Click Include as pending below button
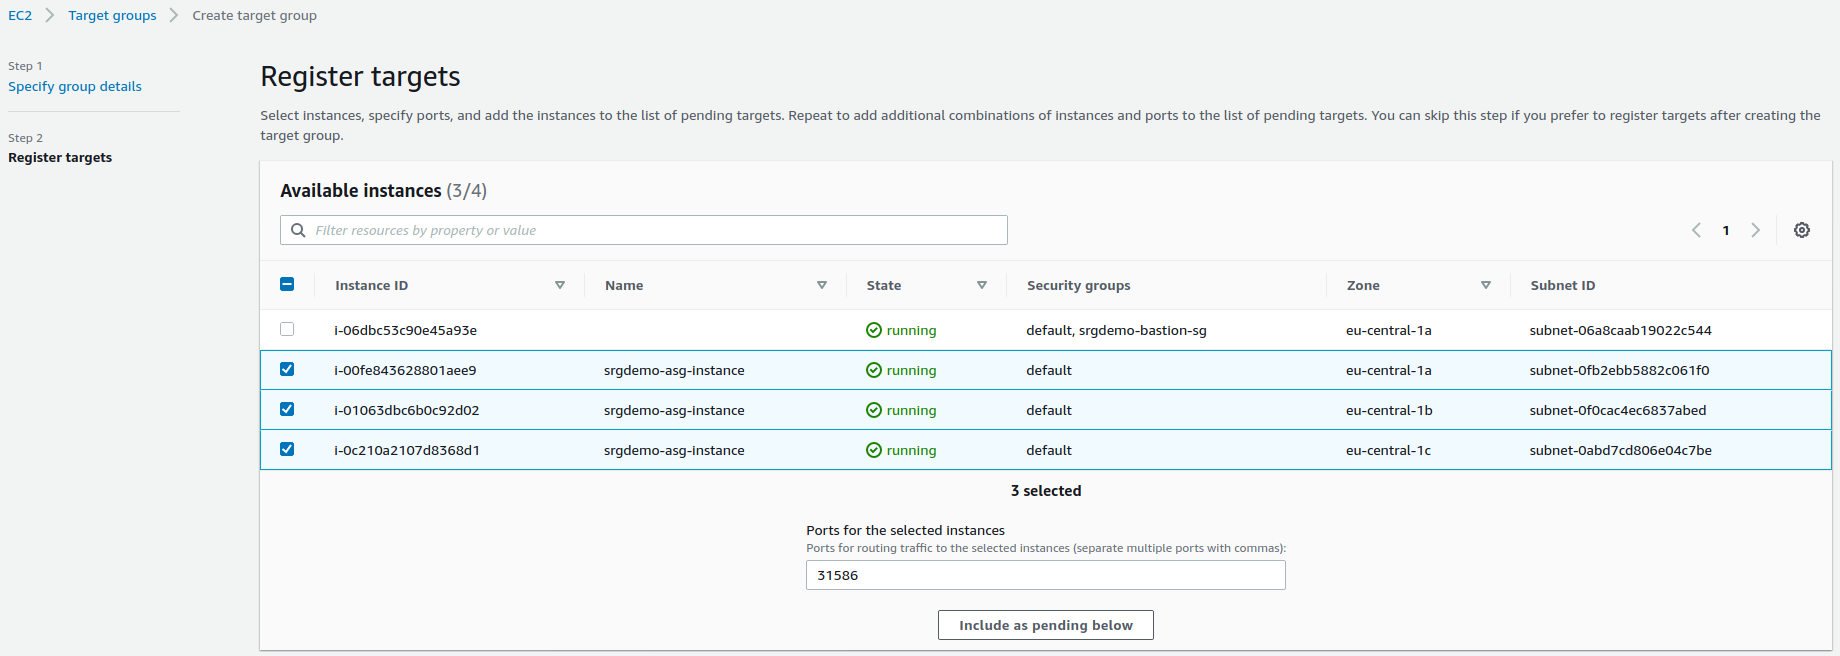Viewport: 1840px width, 656px height. [1045, 625]
